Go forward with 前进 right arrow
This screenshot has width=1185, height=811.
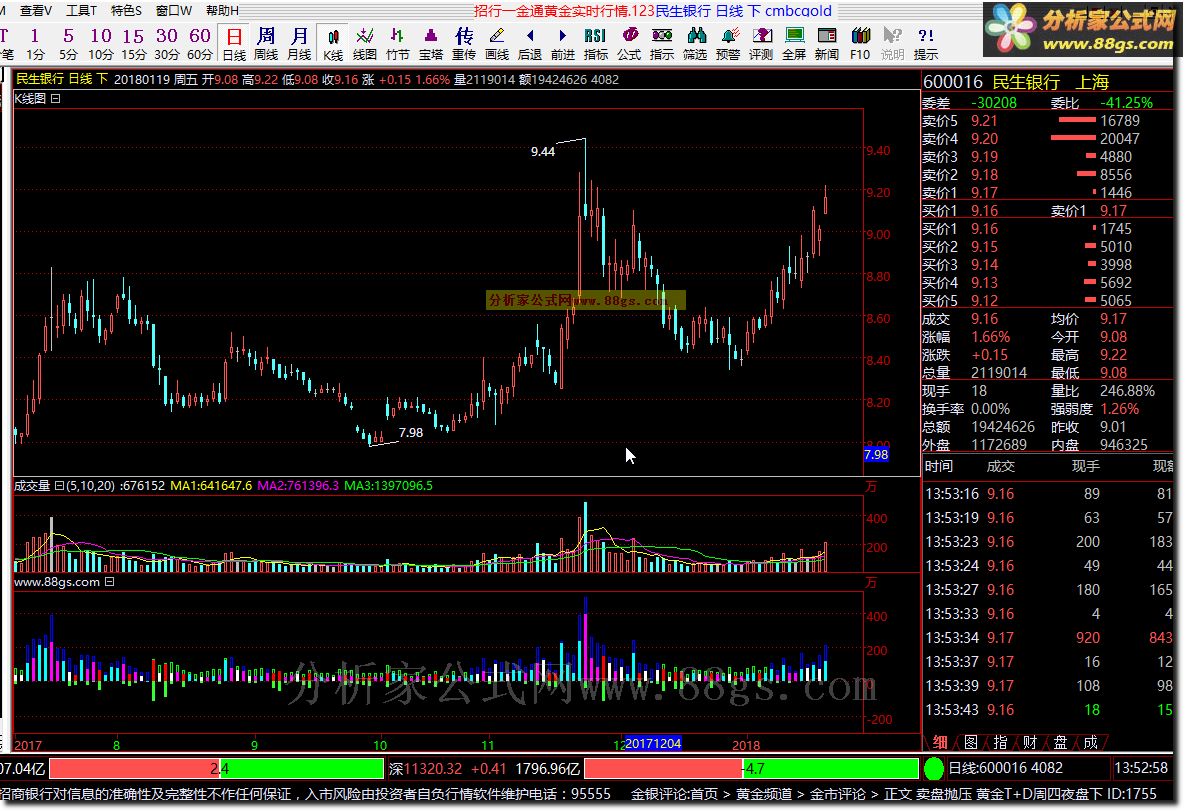(x=563, y=44)
